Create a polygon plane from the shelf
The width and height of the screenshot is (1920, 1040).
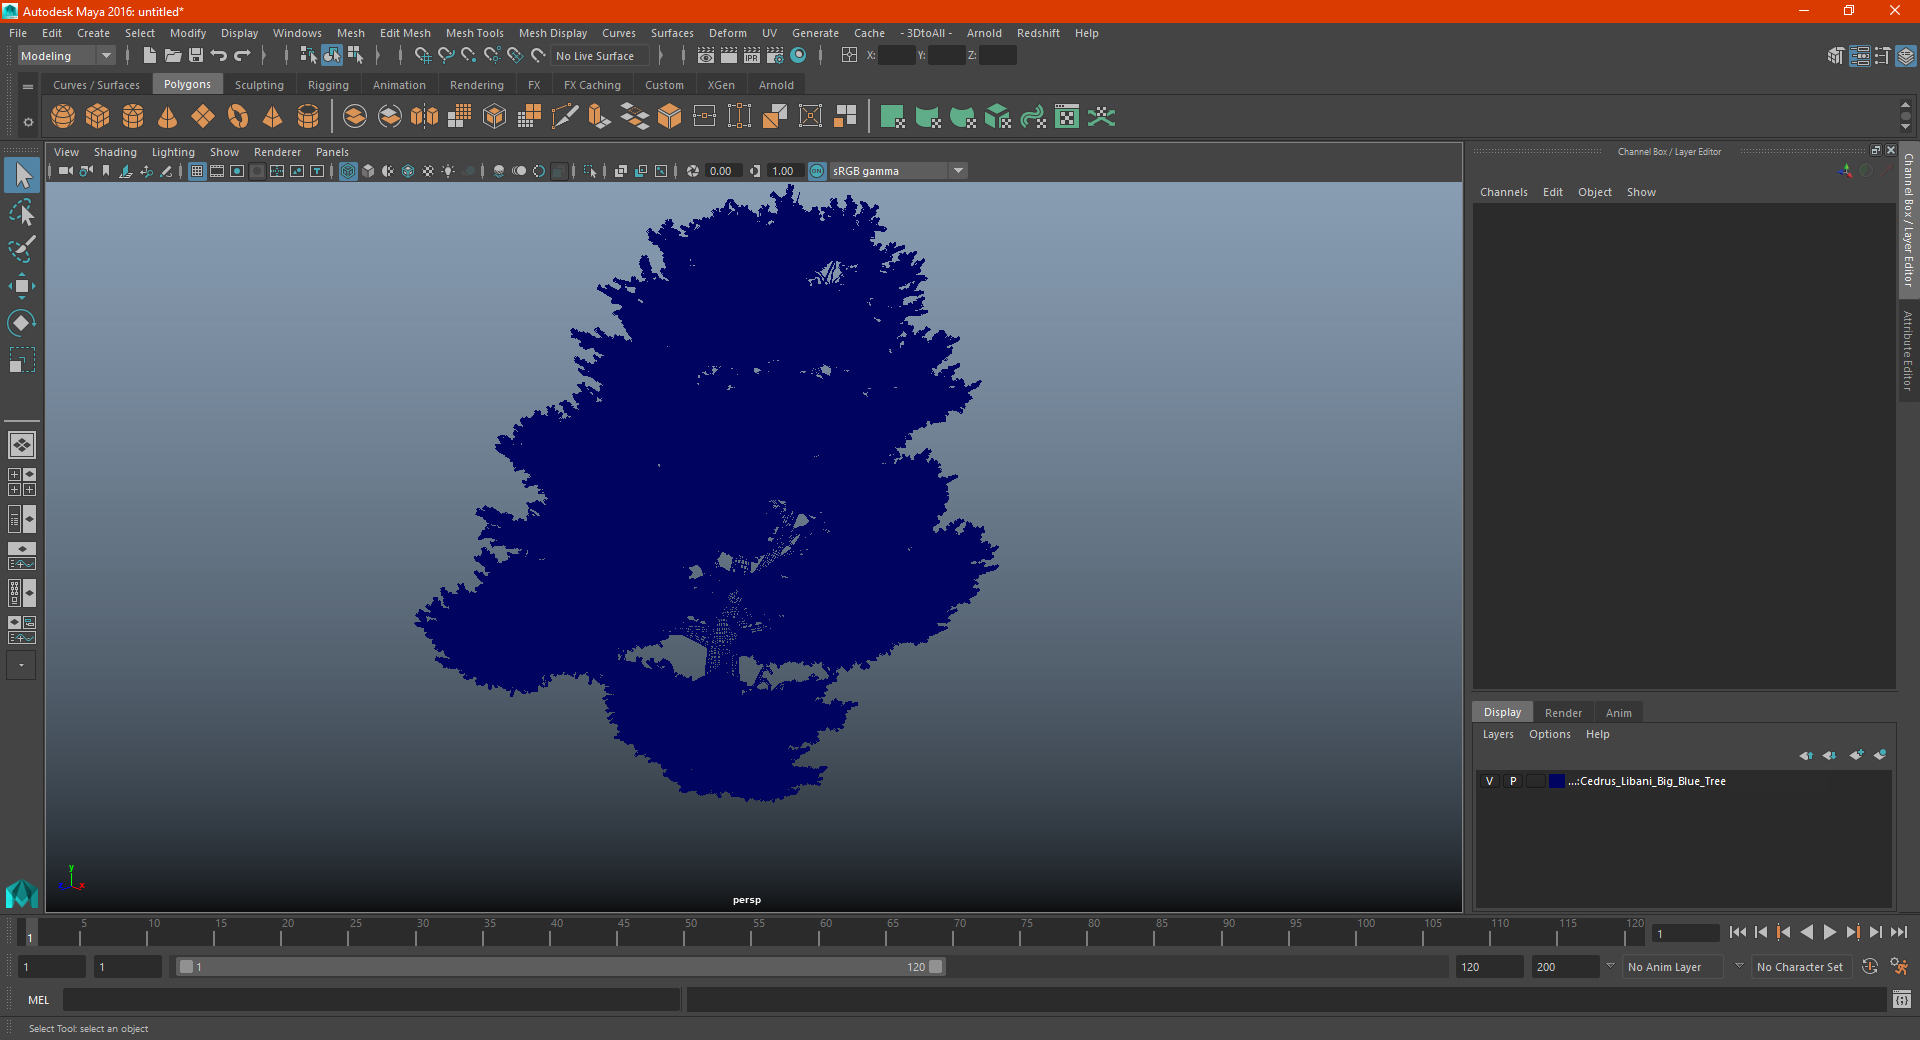click(203, 117)
